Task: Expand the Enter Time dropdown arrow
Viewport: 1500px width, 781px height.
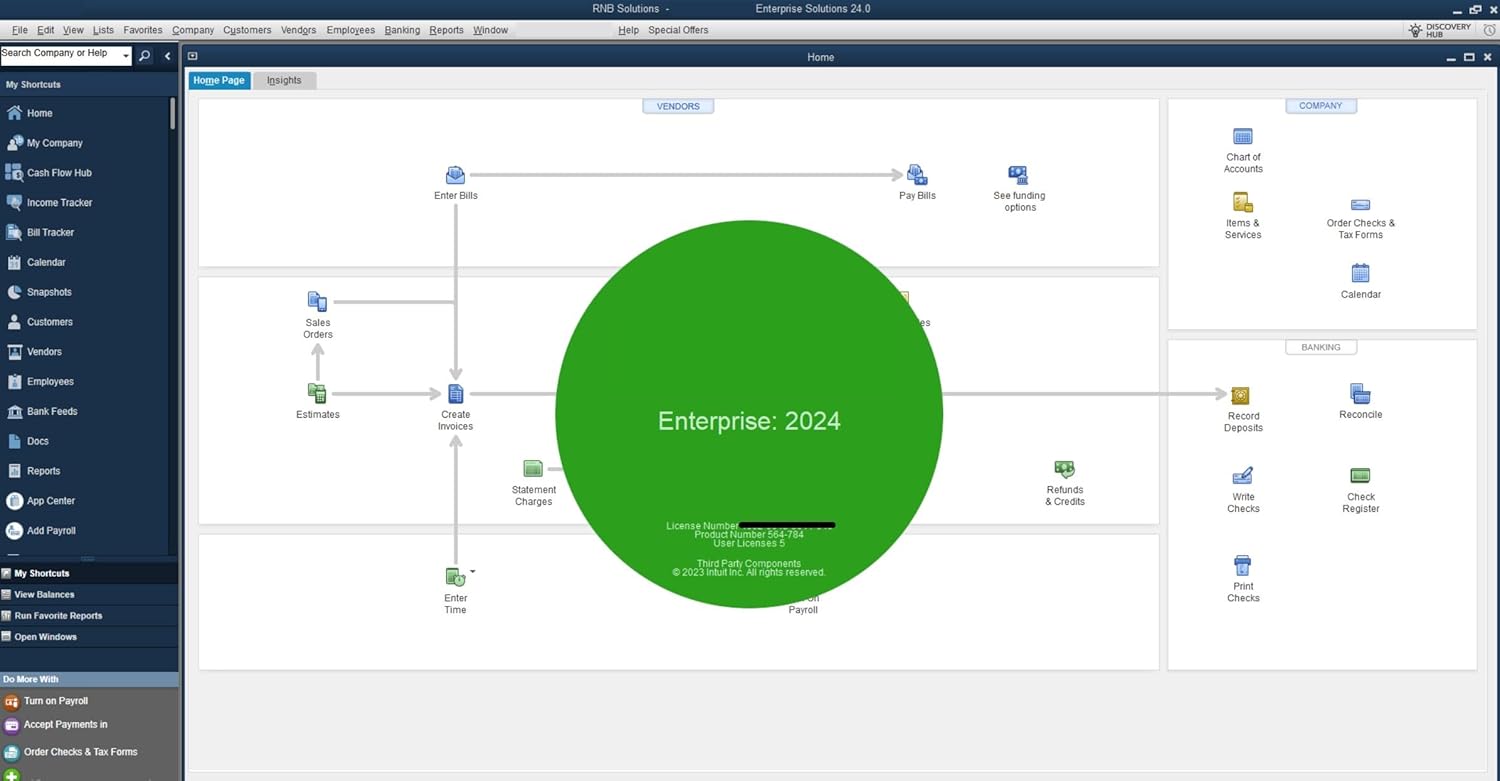Action: pos(473,572)
